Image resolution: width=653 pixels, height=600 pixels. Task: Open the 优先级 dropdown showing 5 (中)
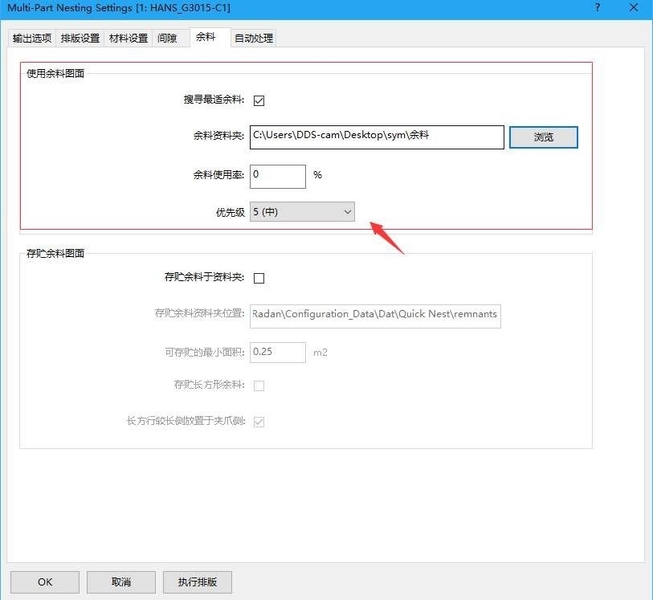302,212
